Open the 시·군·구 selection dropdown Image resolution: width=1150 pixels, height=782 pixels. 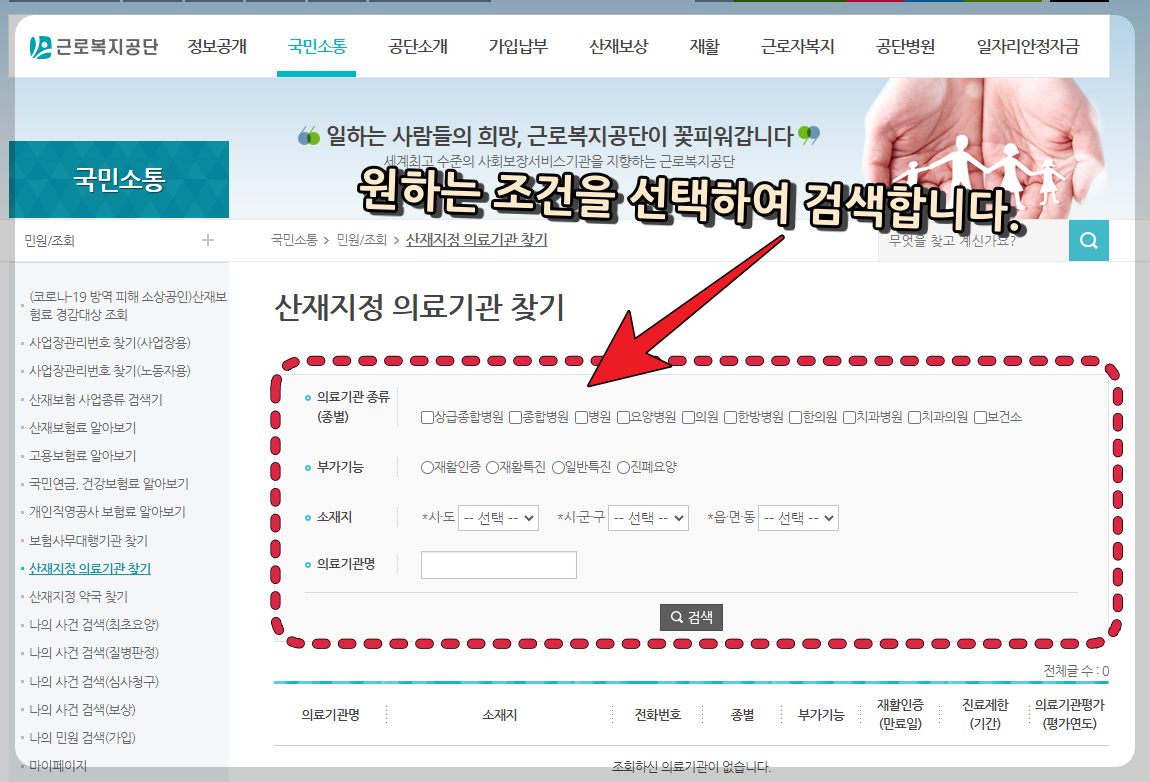point(648,518)
